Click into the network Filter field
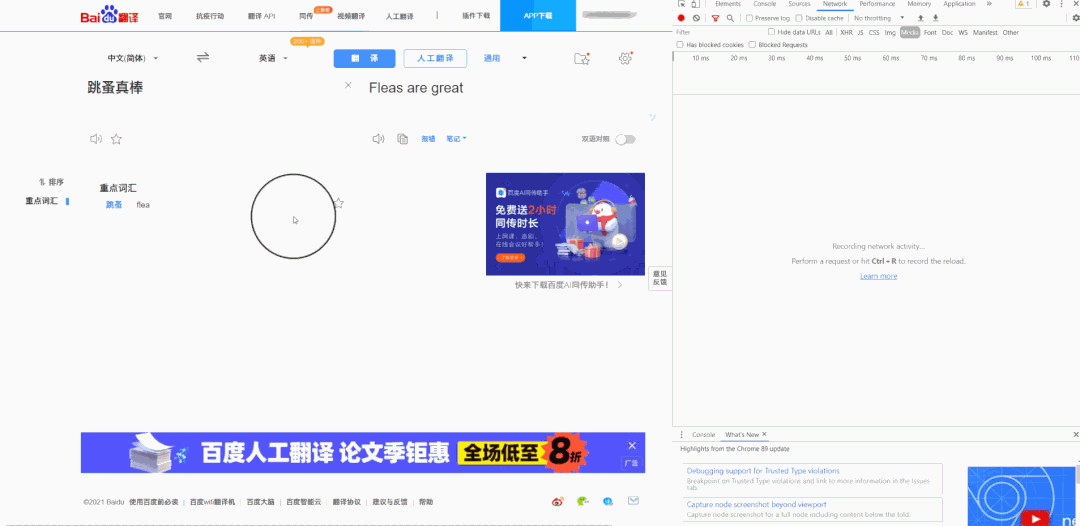 pyautogui.click(x=718, y=32)
